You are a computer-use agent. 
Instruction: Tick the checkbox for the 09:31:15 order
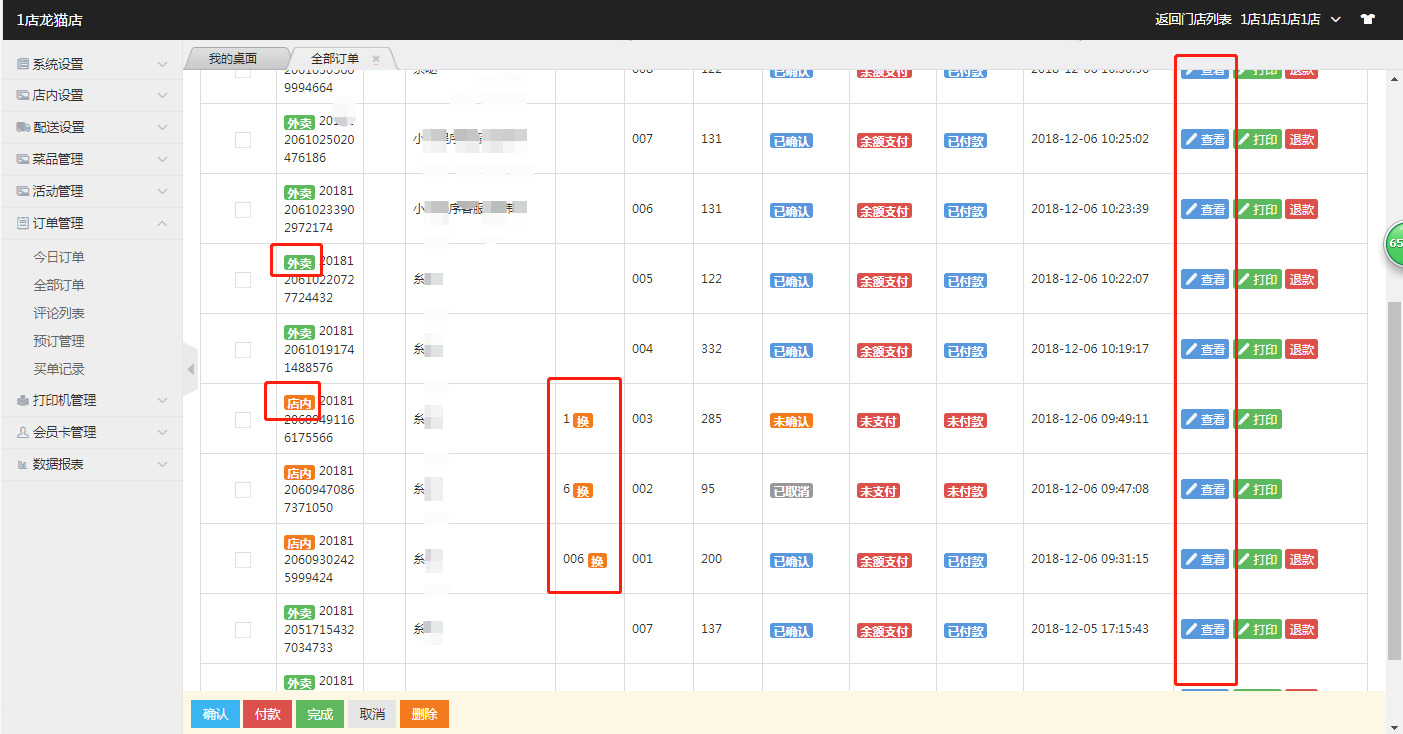pos(243,560)
